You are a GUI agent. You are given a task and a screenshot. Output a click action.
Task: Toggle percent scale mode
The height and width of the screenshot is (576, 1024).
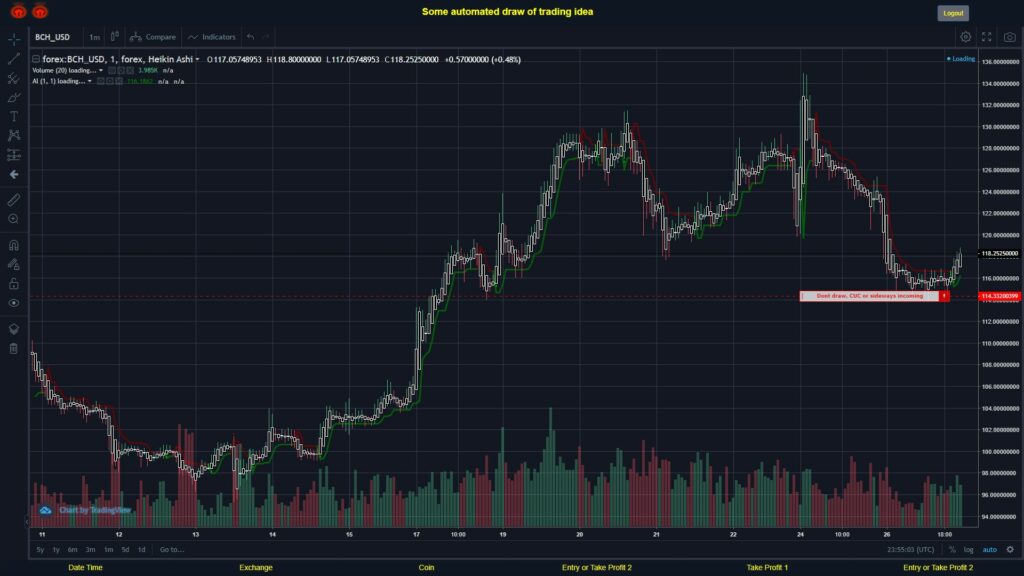(952, 550)
